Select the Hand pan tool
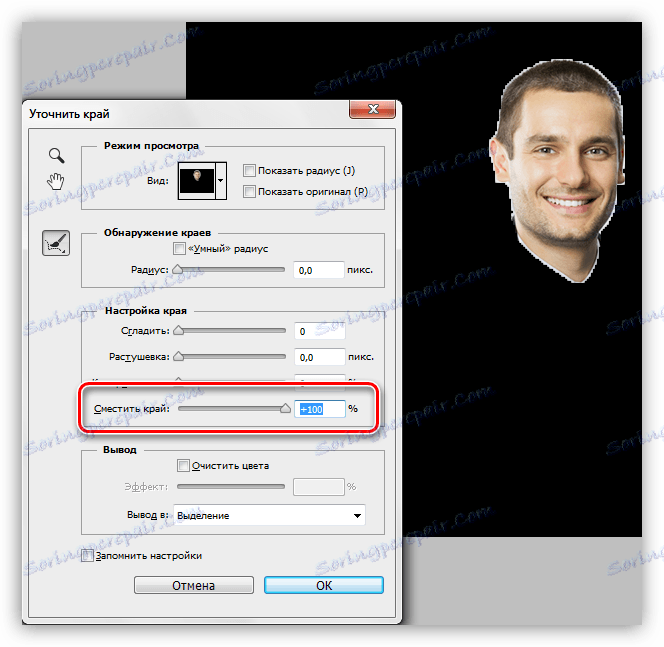 click(55, 181)
